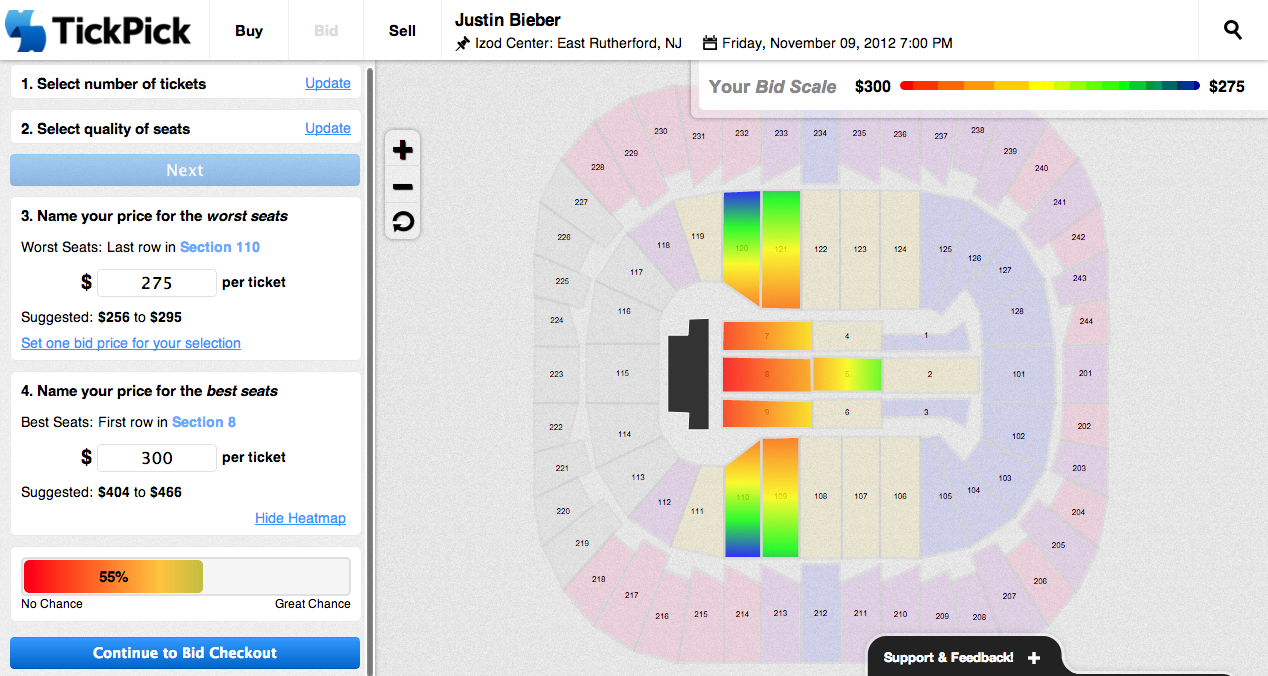The image size is (1268, 676).
Task: Switch to the Buy tab
Action: coord(248,30)
